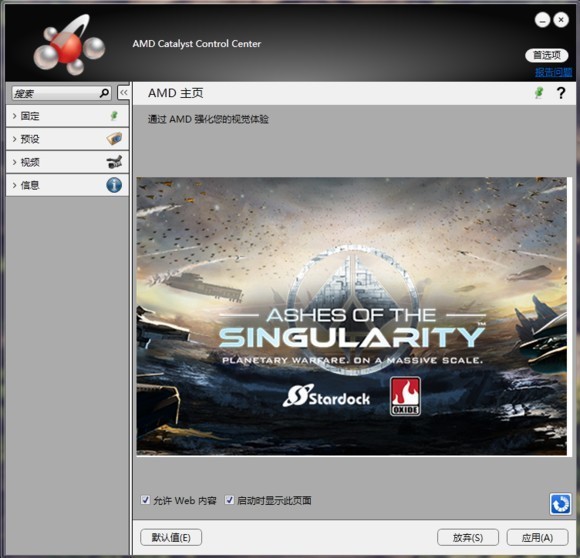Screen dimensions: 580x558
Task: Expand the 信息 section
Action: point(67,185)
